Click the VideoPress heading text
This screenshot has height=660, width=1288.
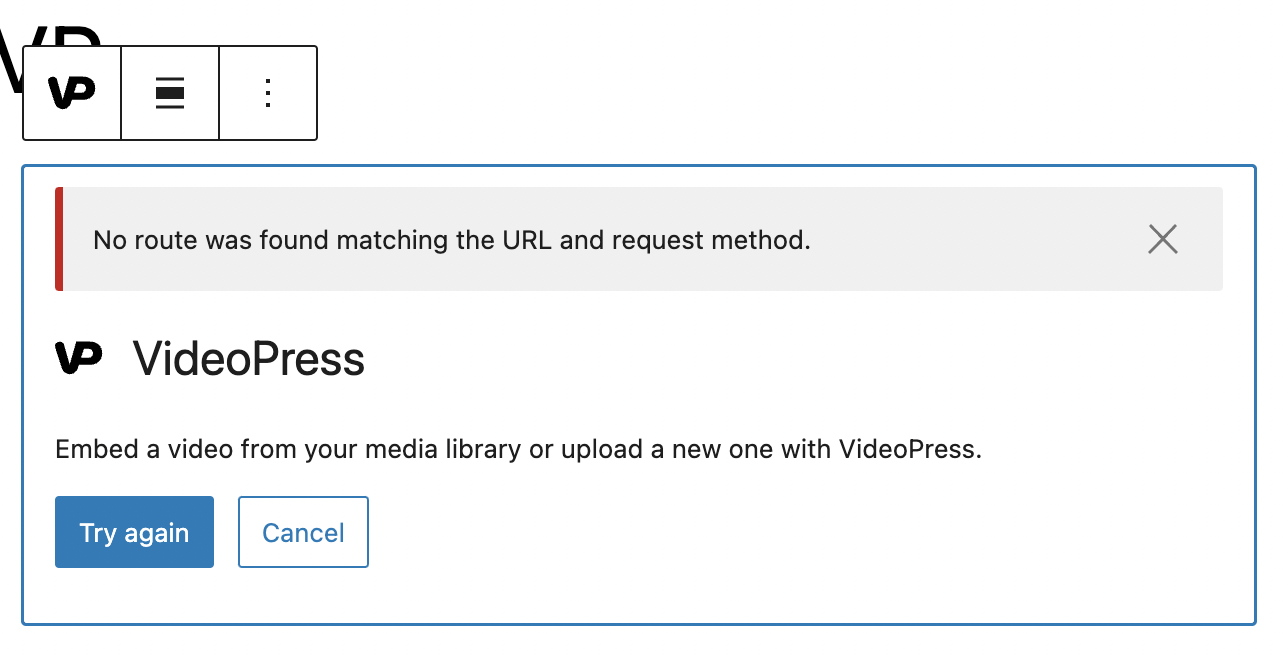coord(248,358)
